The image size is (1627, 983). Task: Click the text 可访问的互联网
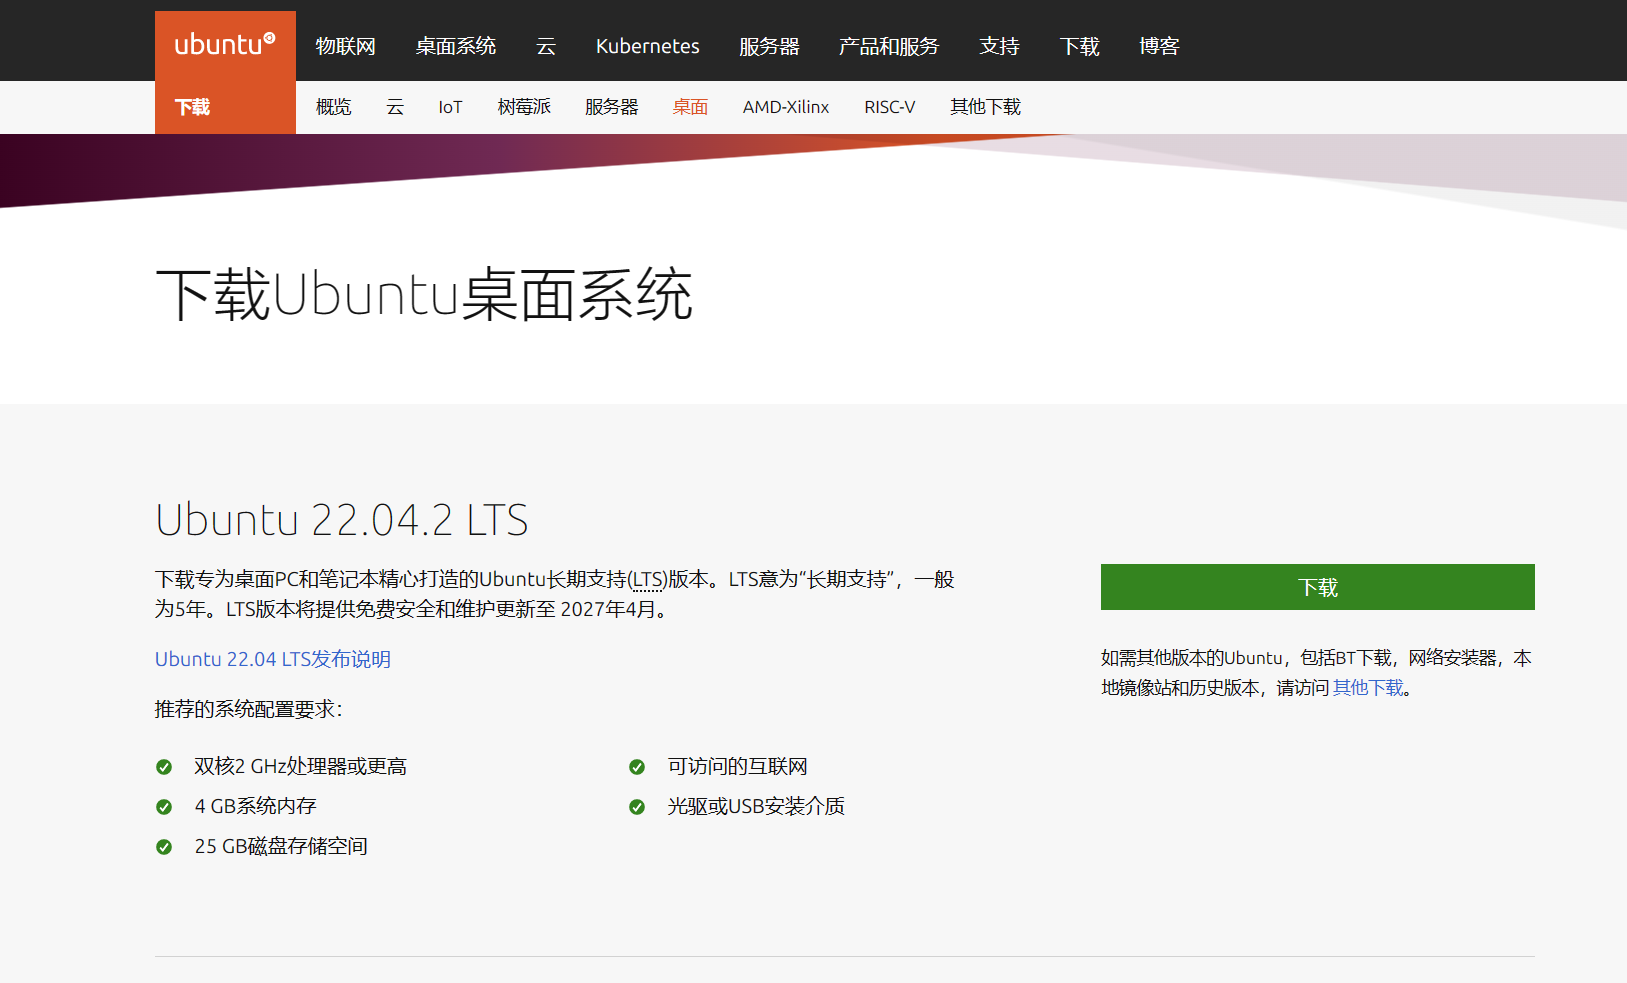point(737,767)
